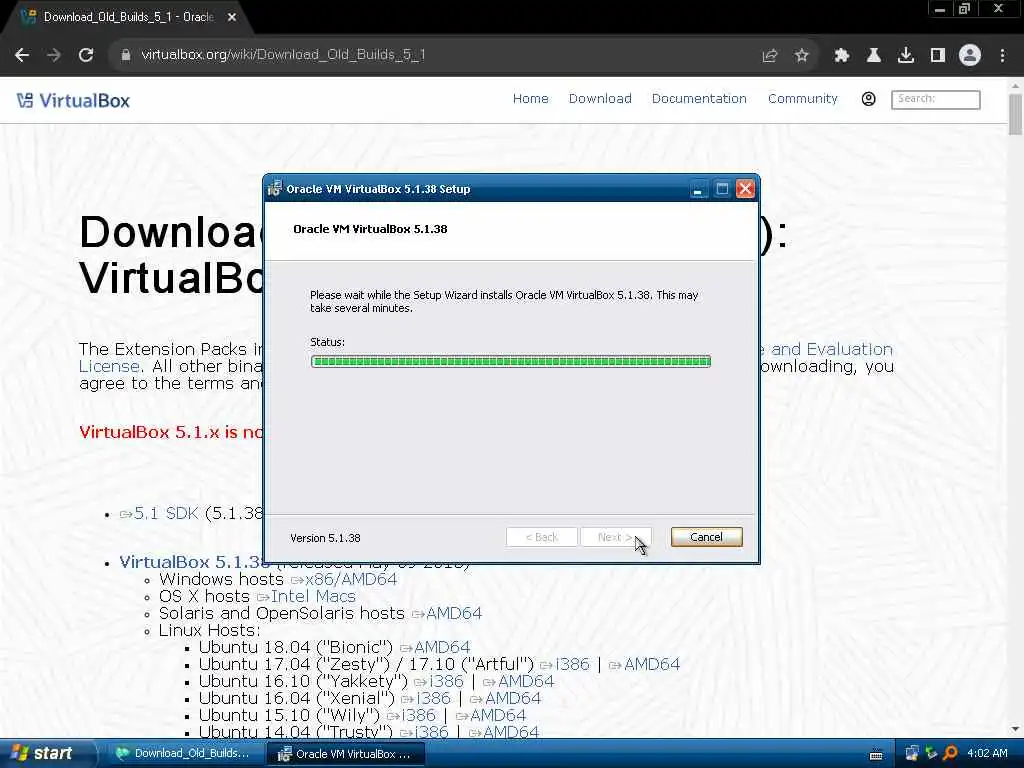Image resolution: width=1024 pixels, height=768 pixels.
Task: Open the Windows hosts x86/AMD64 link
Action: point(344,579)
